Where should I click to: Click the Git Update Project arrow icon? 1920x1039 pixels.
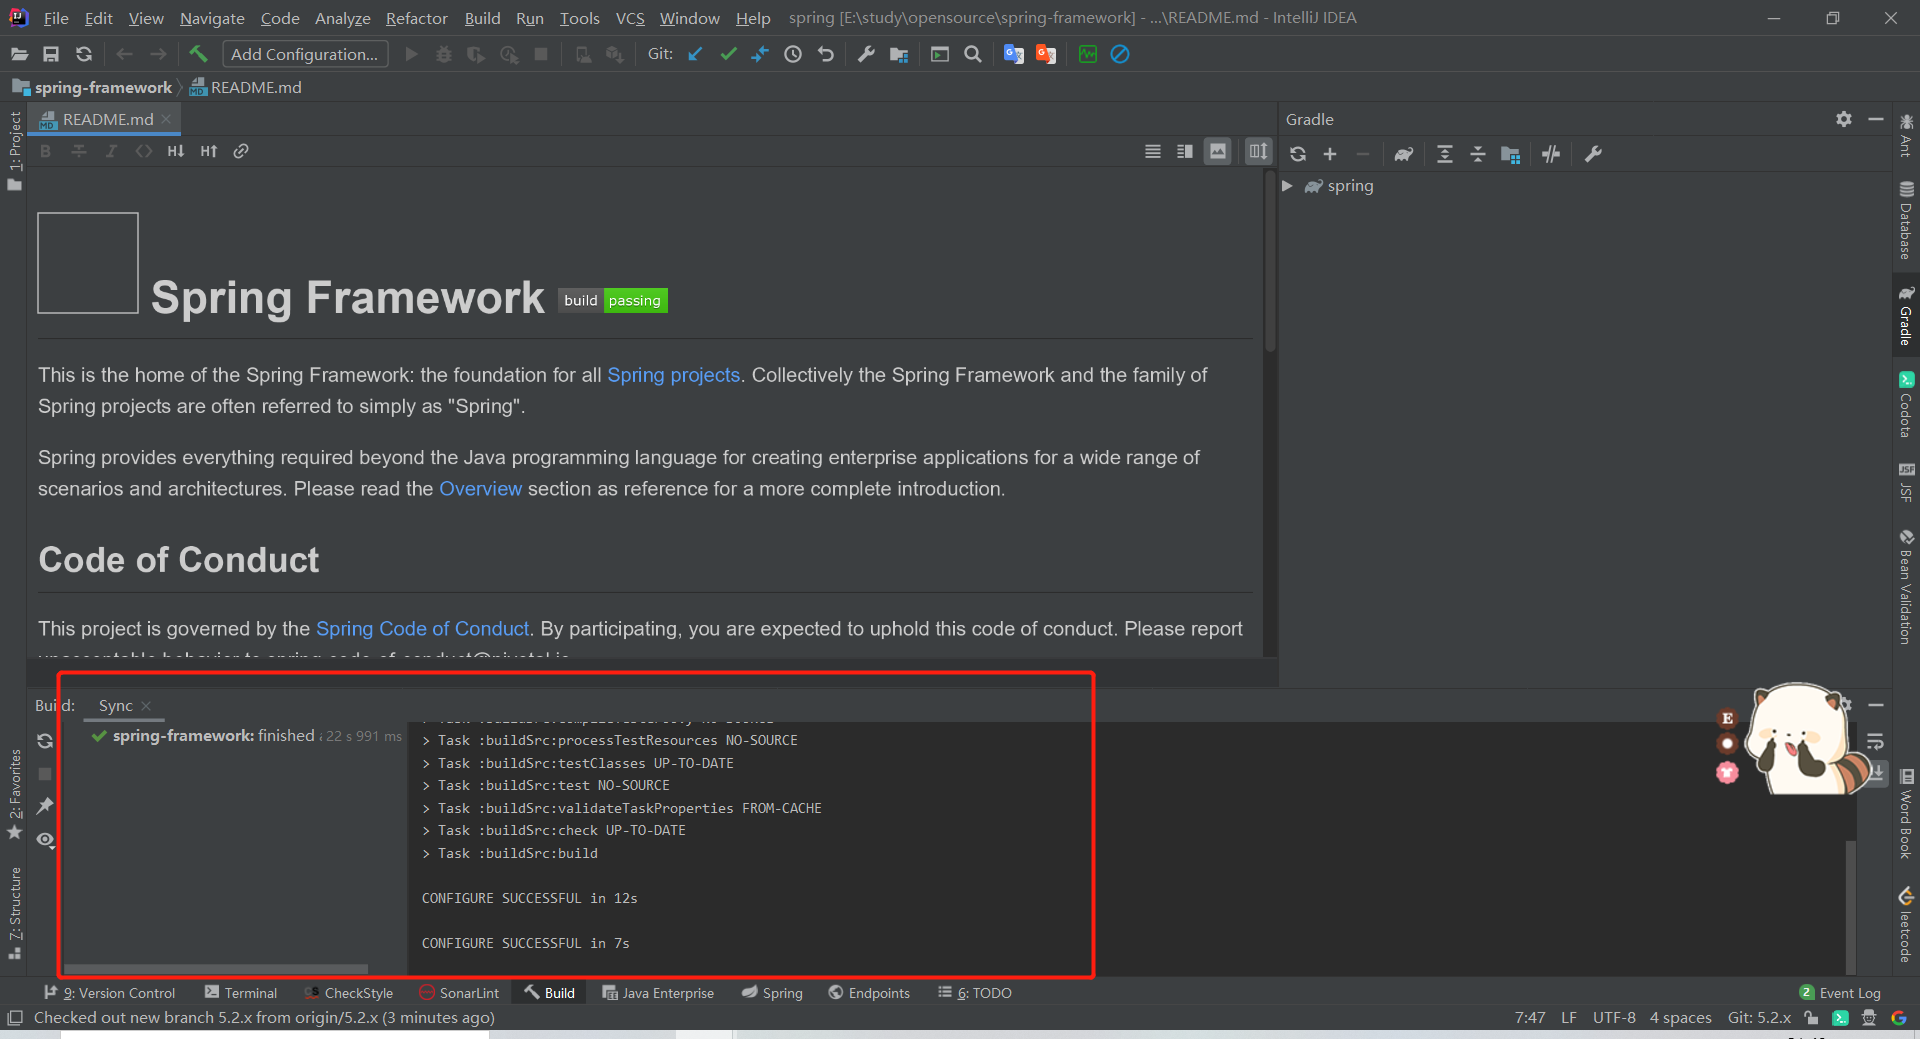(x=695, y=54)
